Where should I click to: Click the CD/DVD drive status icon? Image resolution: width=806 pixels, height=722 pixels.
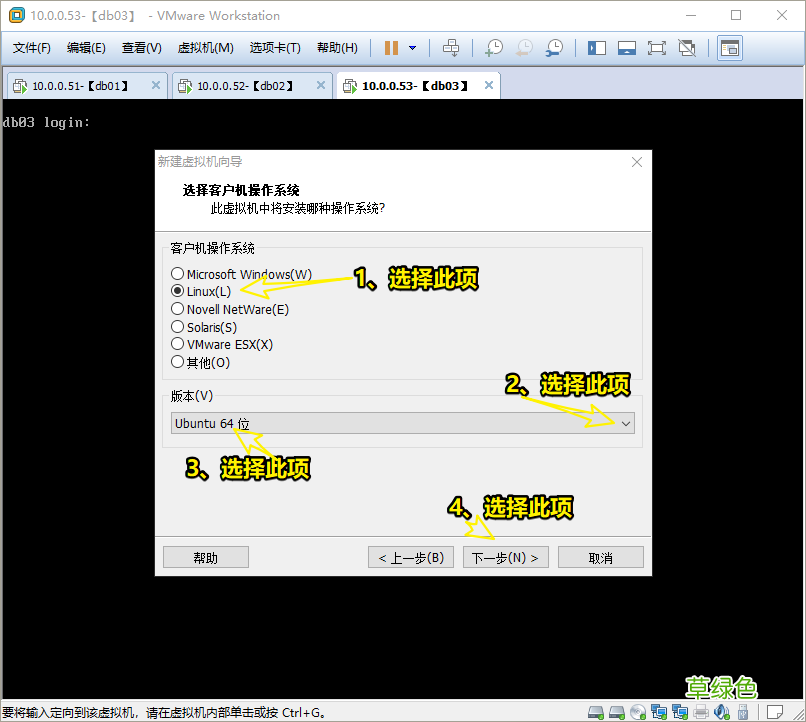click(x=638, y=712)
